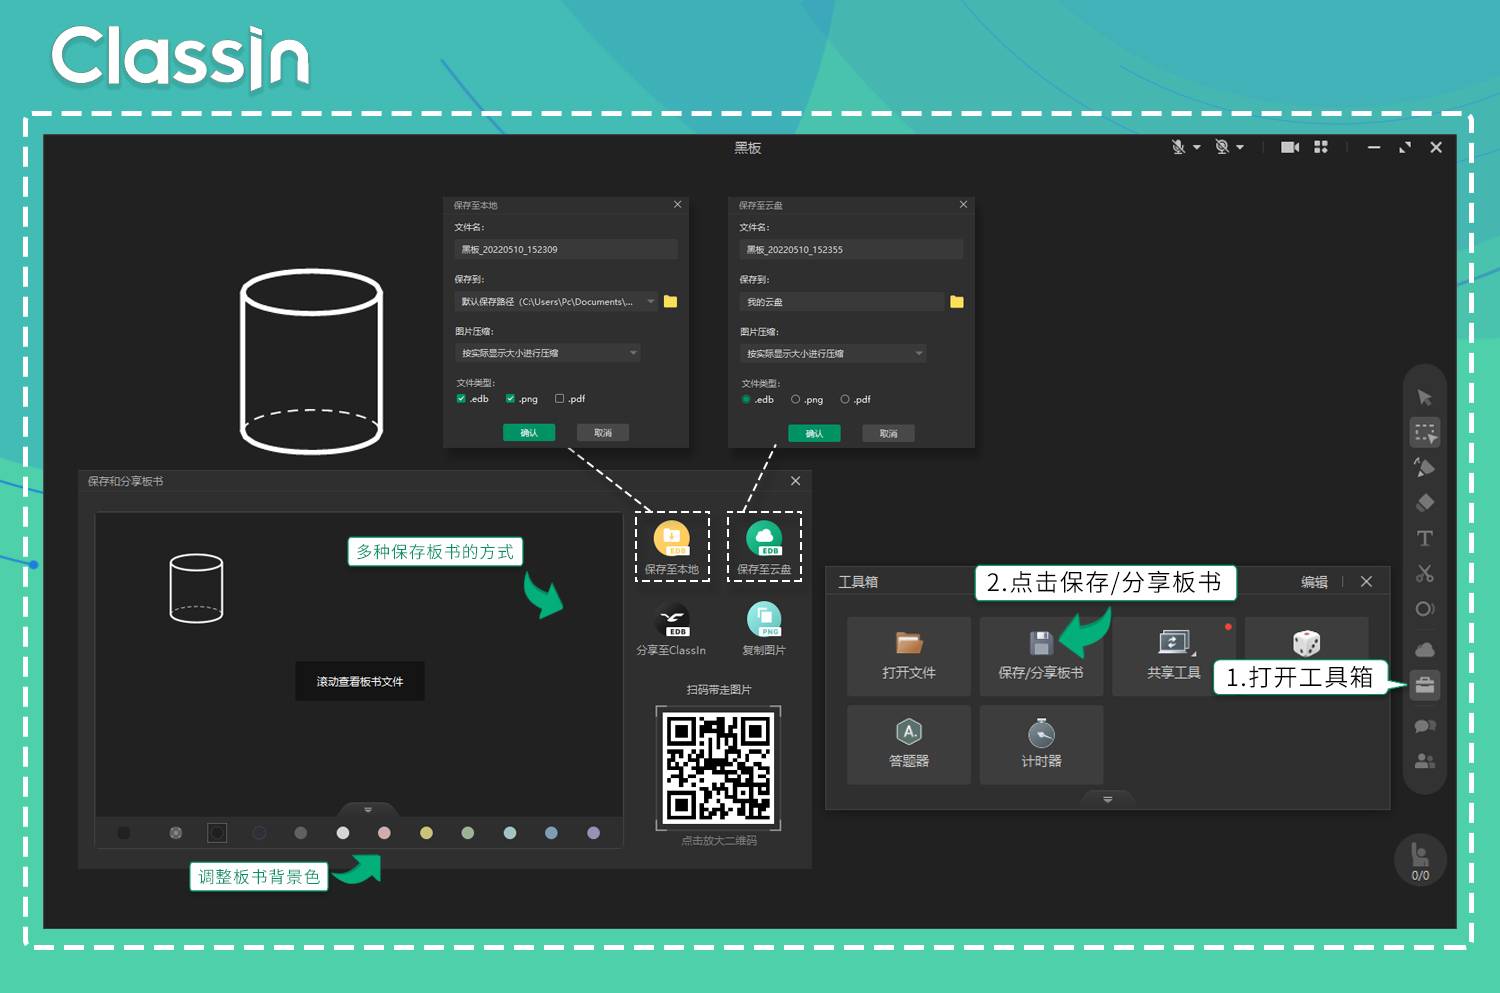
Task: Click 确认 in 保存至本地 dialog
Action: pos(529,433)
